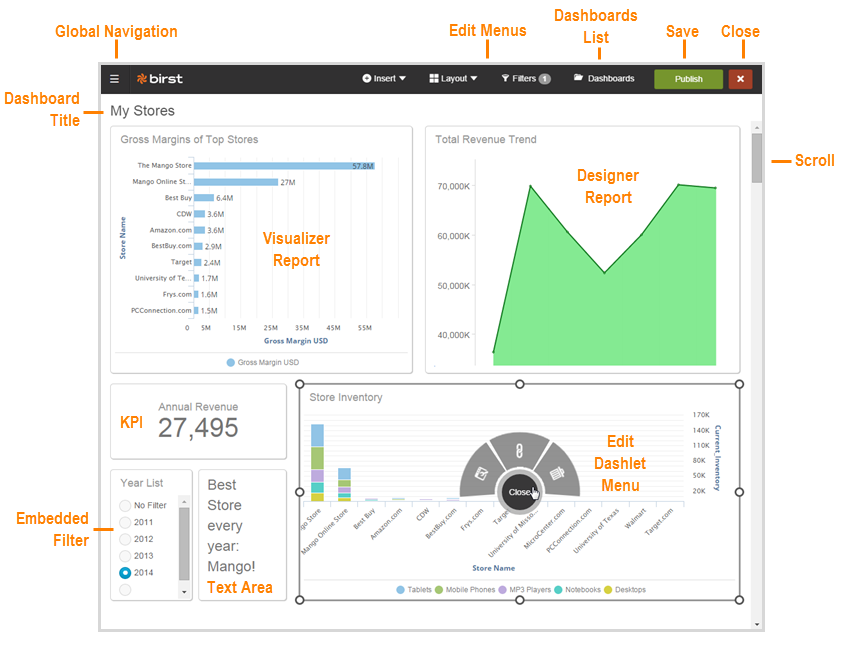Open the Layout dropdown menu
Viewport: 859px width, 649px height.
(x=453, y=79)
